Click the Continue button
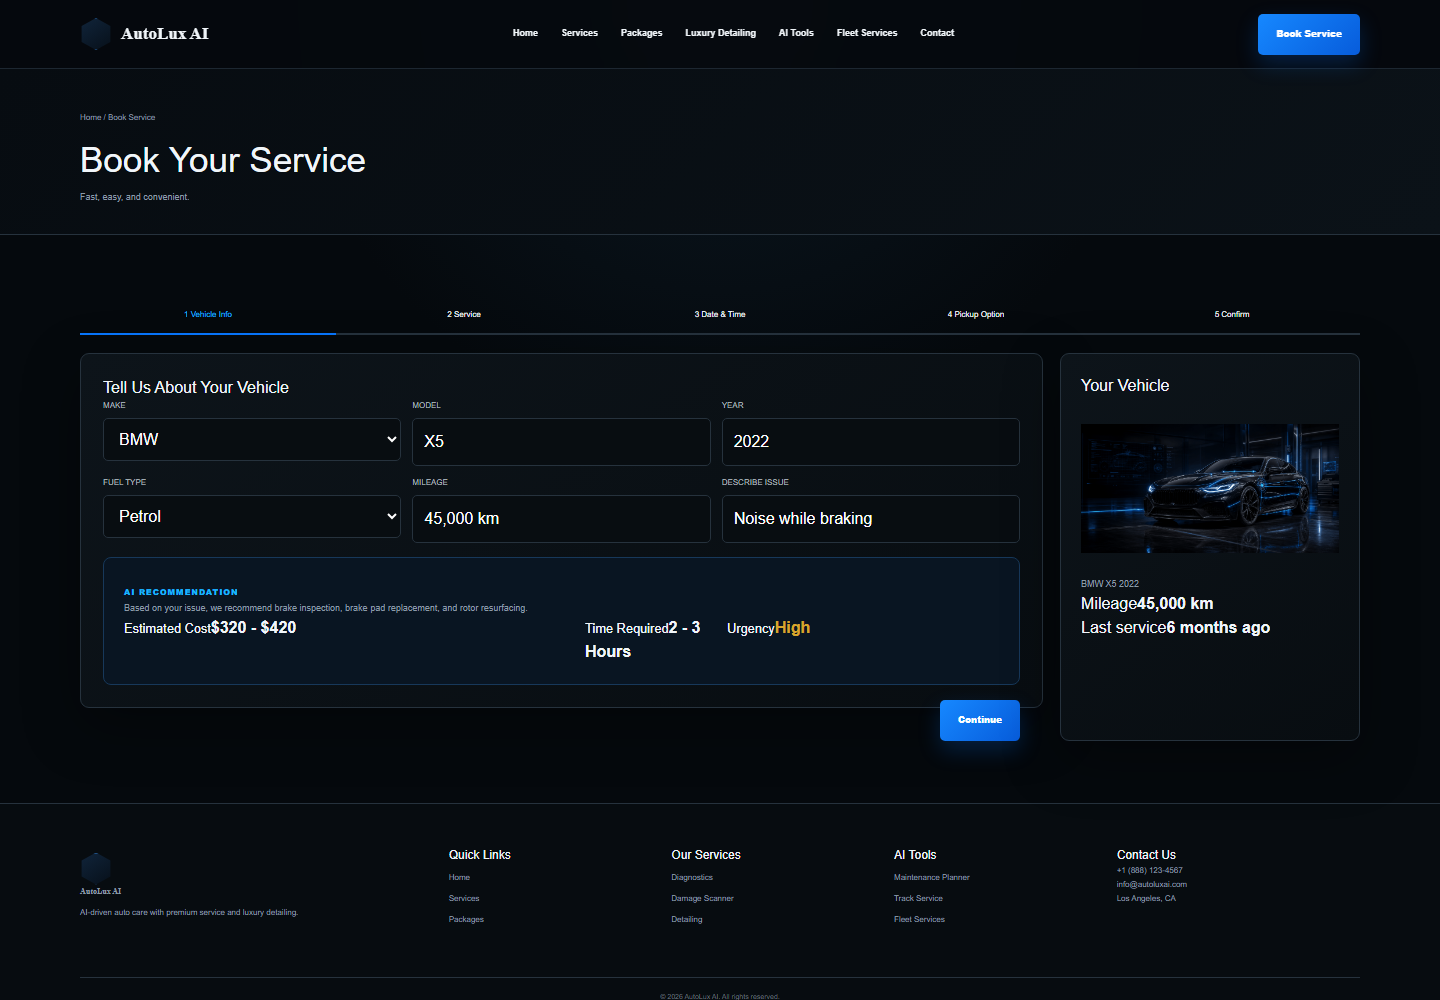 tap(980, 720)
